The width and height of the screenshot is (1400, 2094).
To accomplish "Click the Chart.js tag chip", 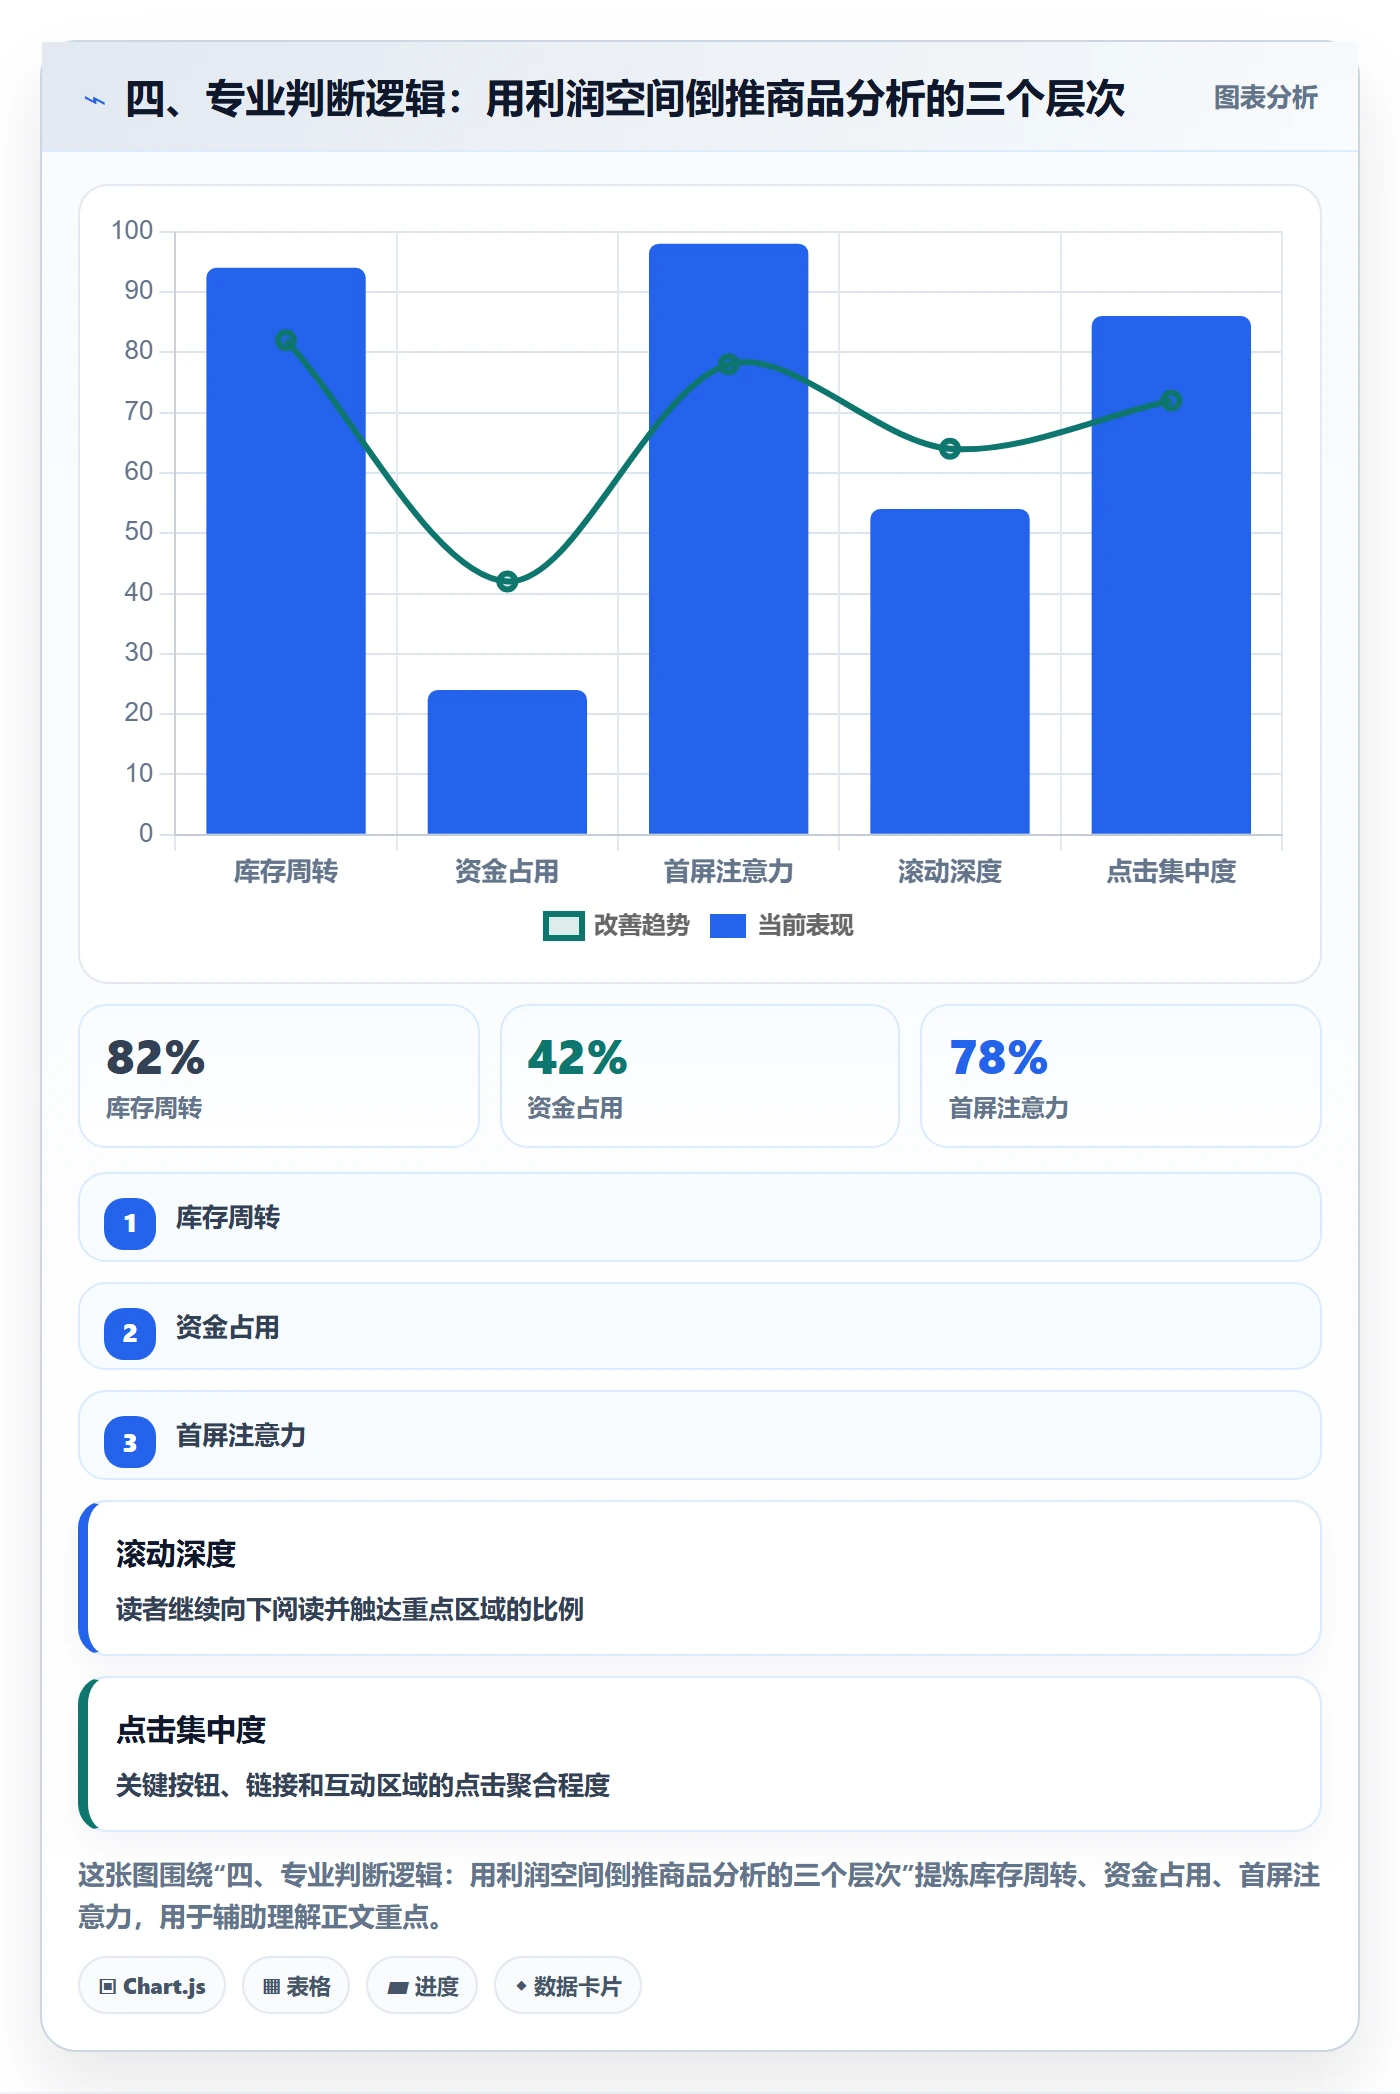I will coord(152,1986).
